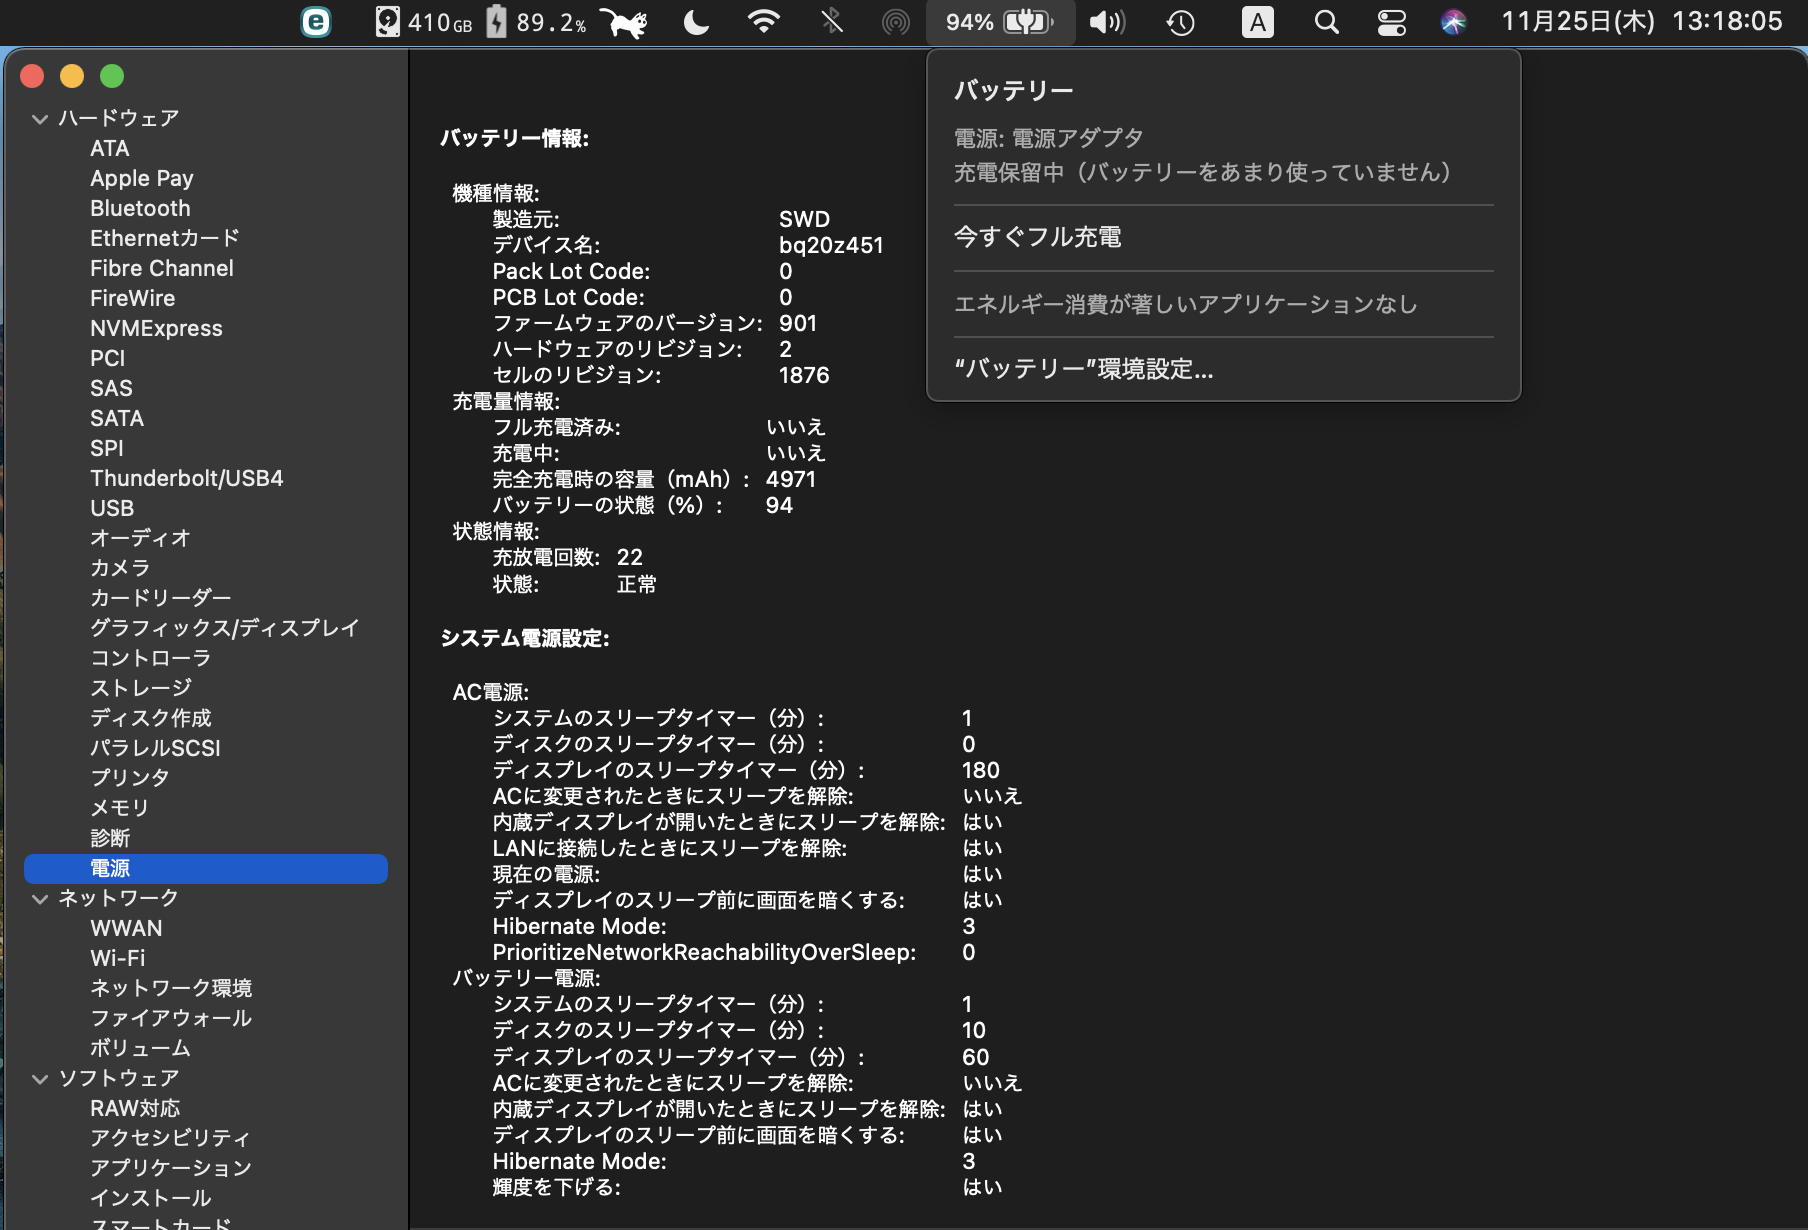This screenshot has width=1808, height=1230.
Task: Click the running cat menu bar icon
Action: [x=625, y=22]
